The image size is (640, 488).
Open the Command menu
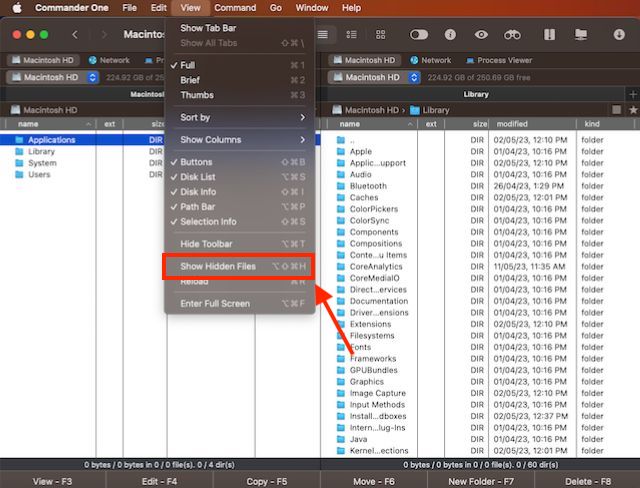[235, 8]
